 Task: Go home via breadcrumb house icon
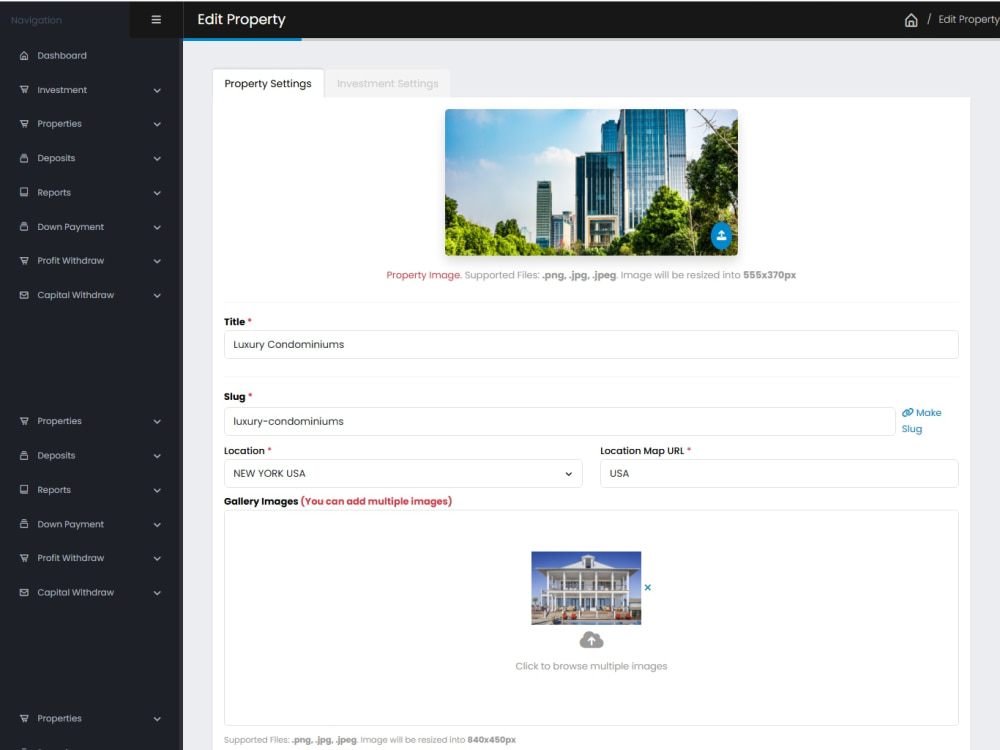911,20
